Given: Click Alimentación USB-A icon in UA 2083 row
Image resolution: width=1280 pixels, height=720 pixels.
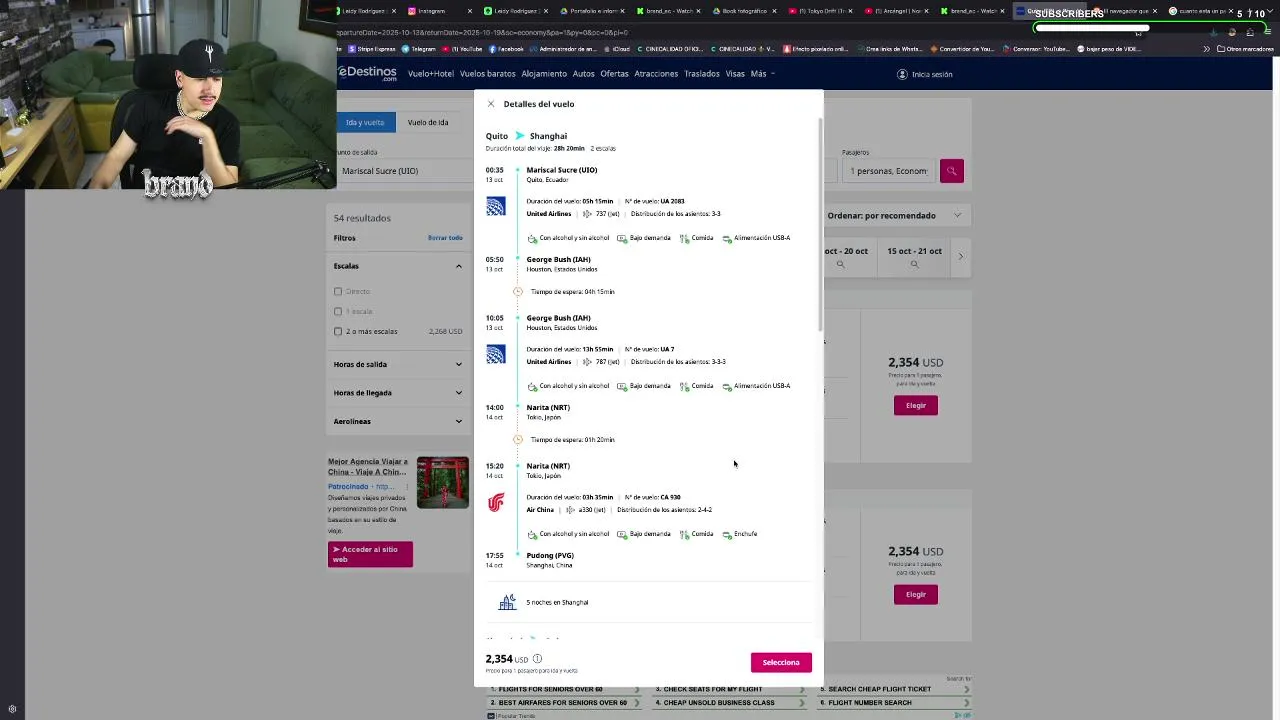Looking at the screenshot, I should click(727, 238).
